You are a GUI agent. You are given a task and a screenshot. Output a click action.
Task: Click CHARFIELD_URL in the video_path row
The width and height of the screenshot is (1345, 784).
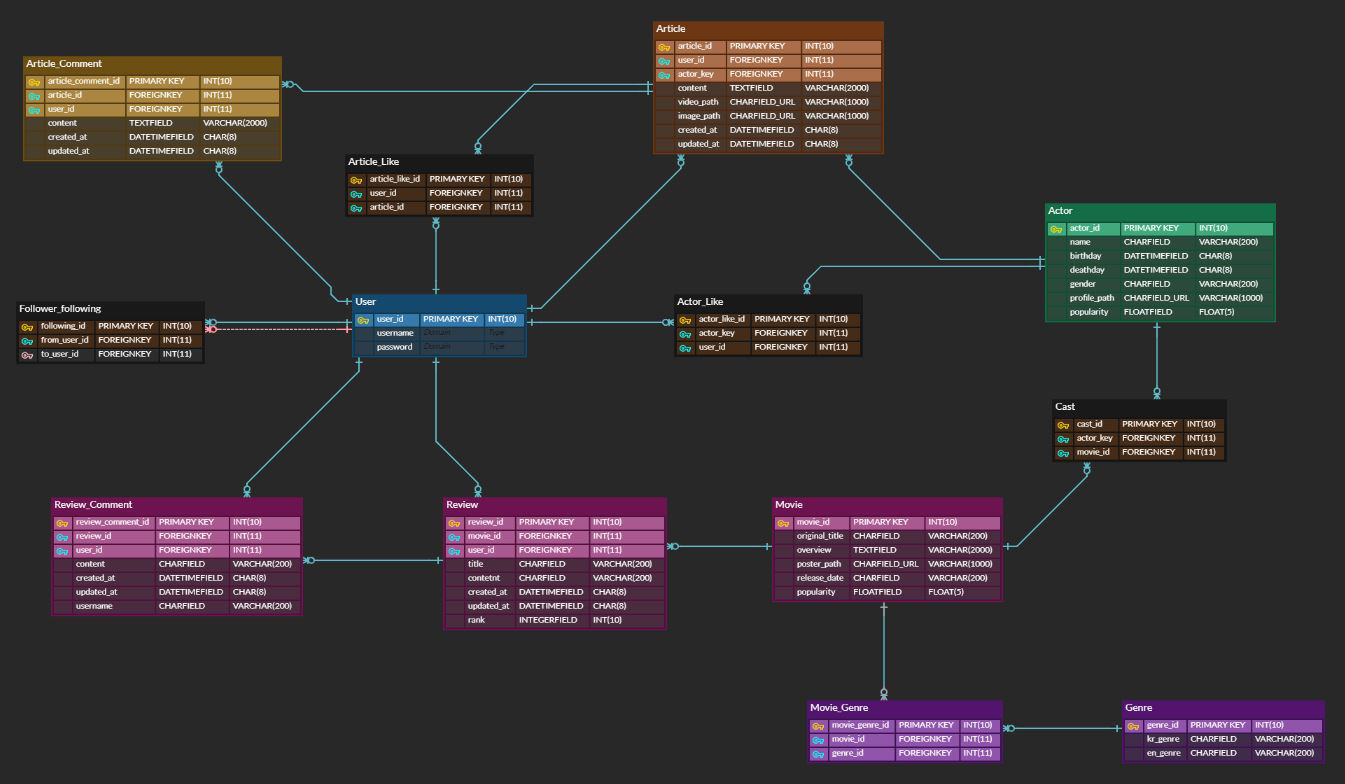click(x=762, y=102)
